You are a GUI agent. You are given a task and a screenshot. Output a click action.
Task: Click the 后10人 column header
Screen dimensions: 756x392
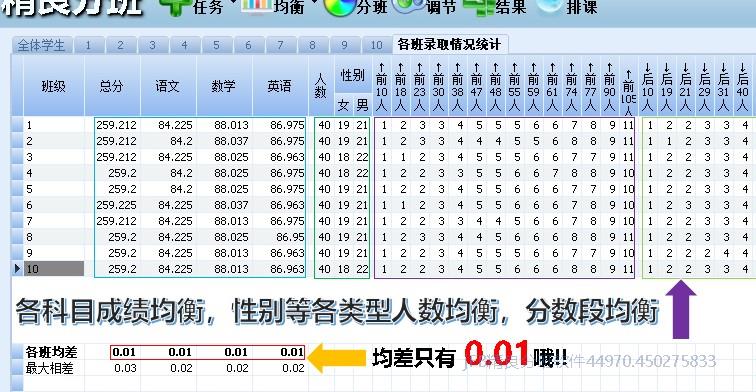pos(648,86)
